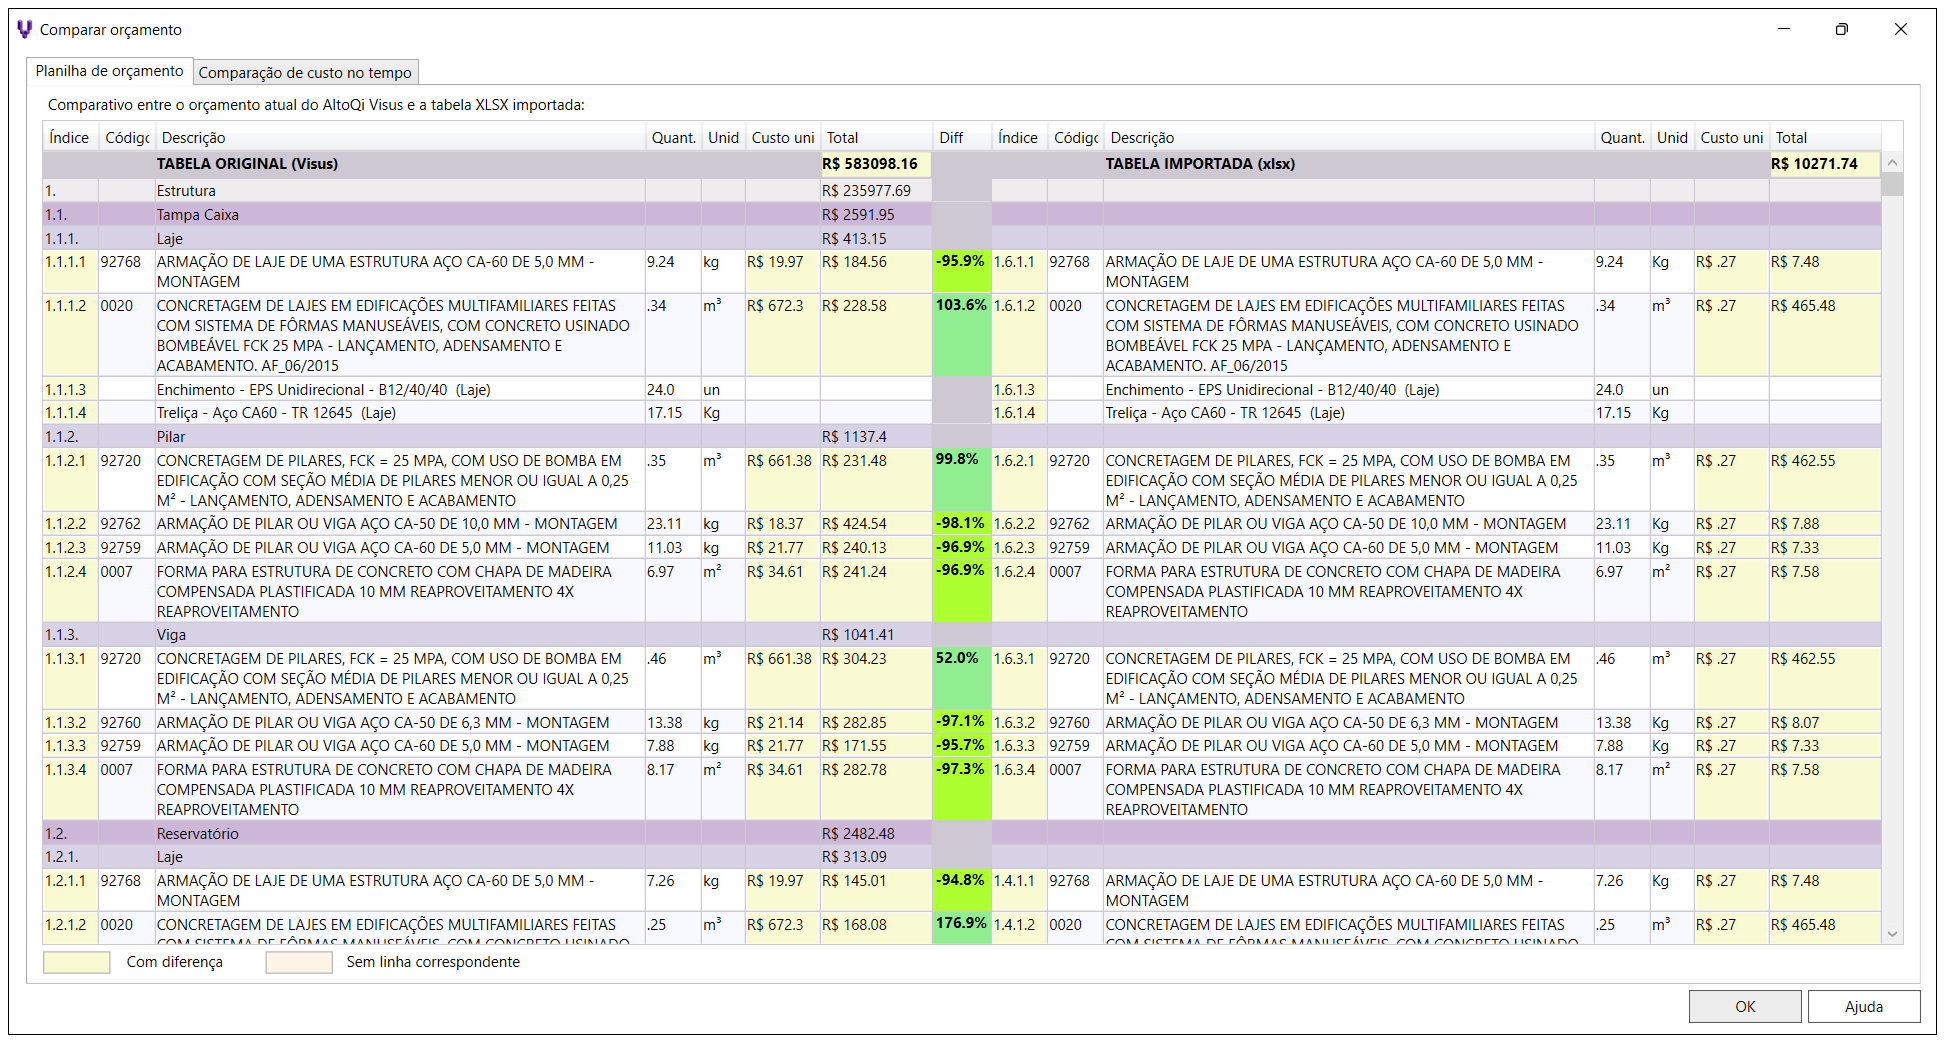Click the Diff column header
The width and height of the screenshot is (1945, 1045).
tap(951, 138)
